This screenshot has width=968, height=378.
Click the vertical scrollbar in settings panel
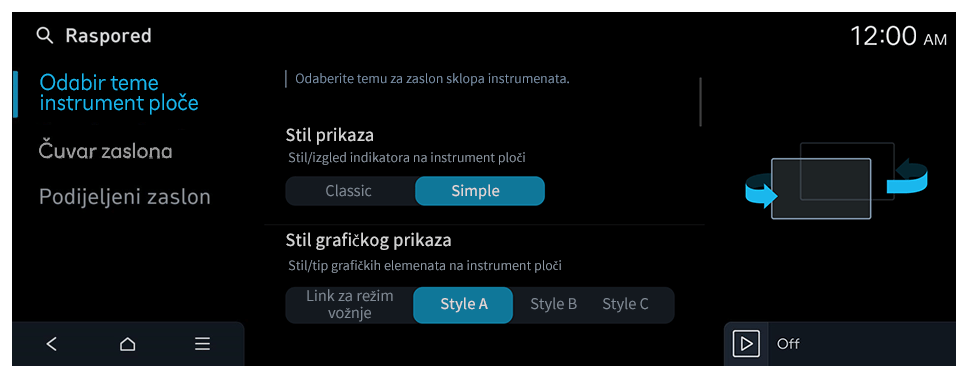pos(701,102)
